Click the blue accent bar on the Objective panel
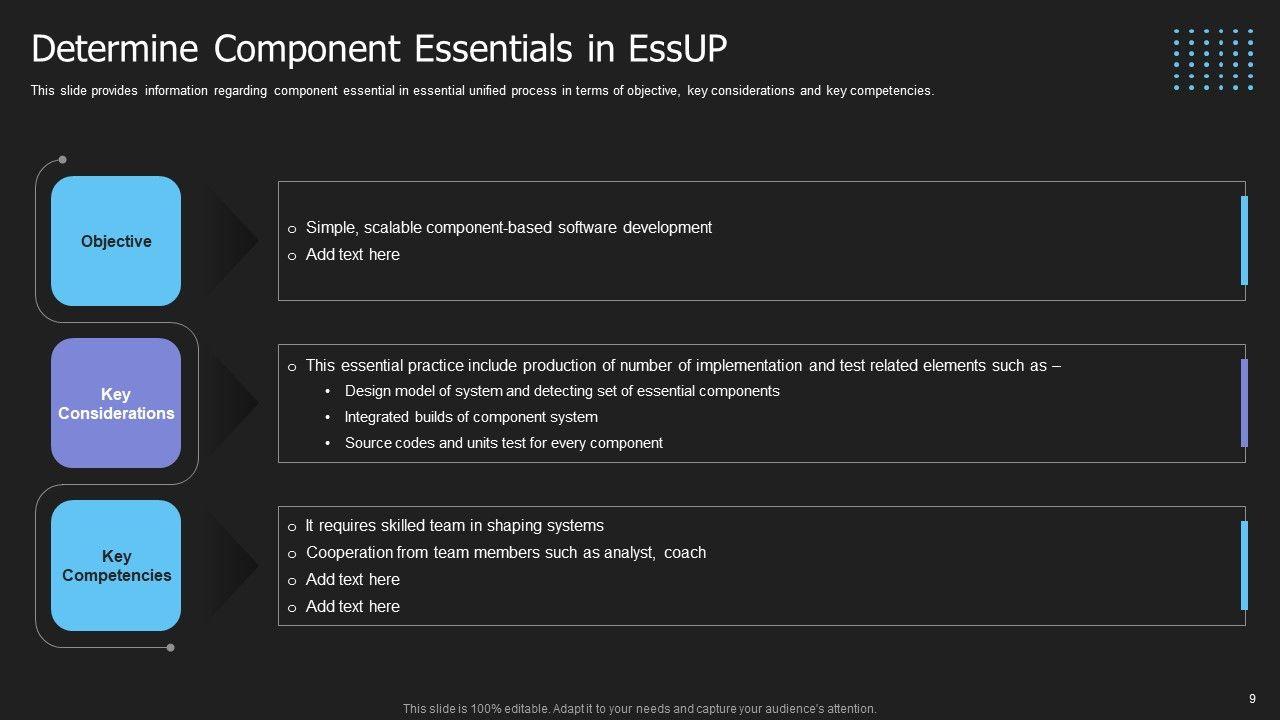 [x=1244, y=240]
